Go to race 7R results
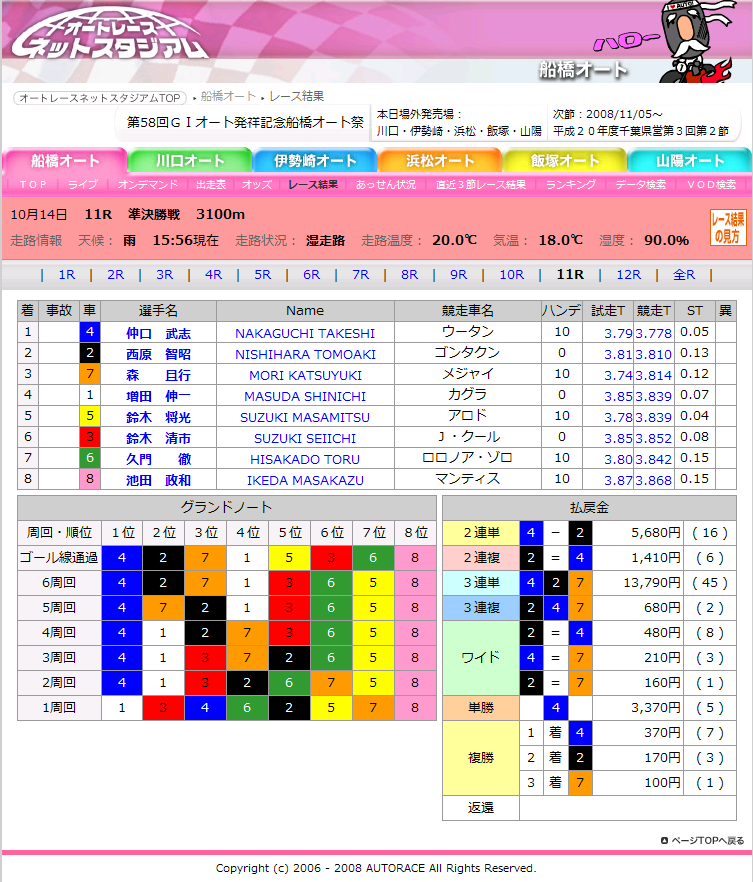 pyautogui.click(x=360, y=274)
